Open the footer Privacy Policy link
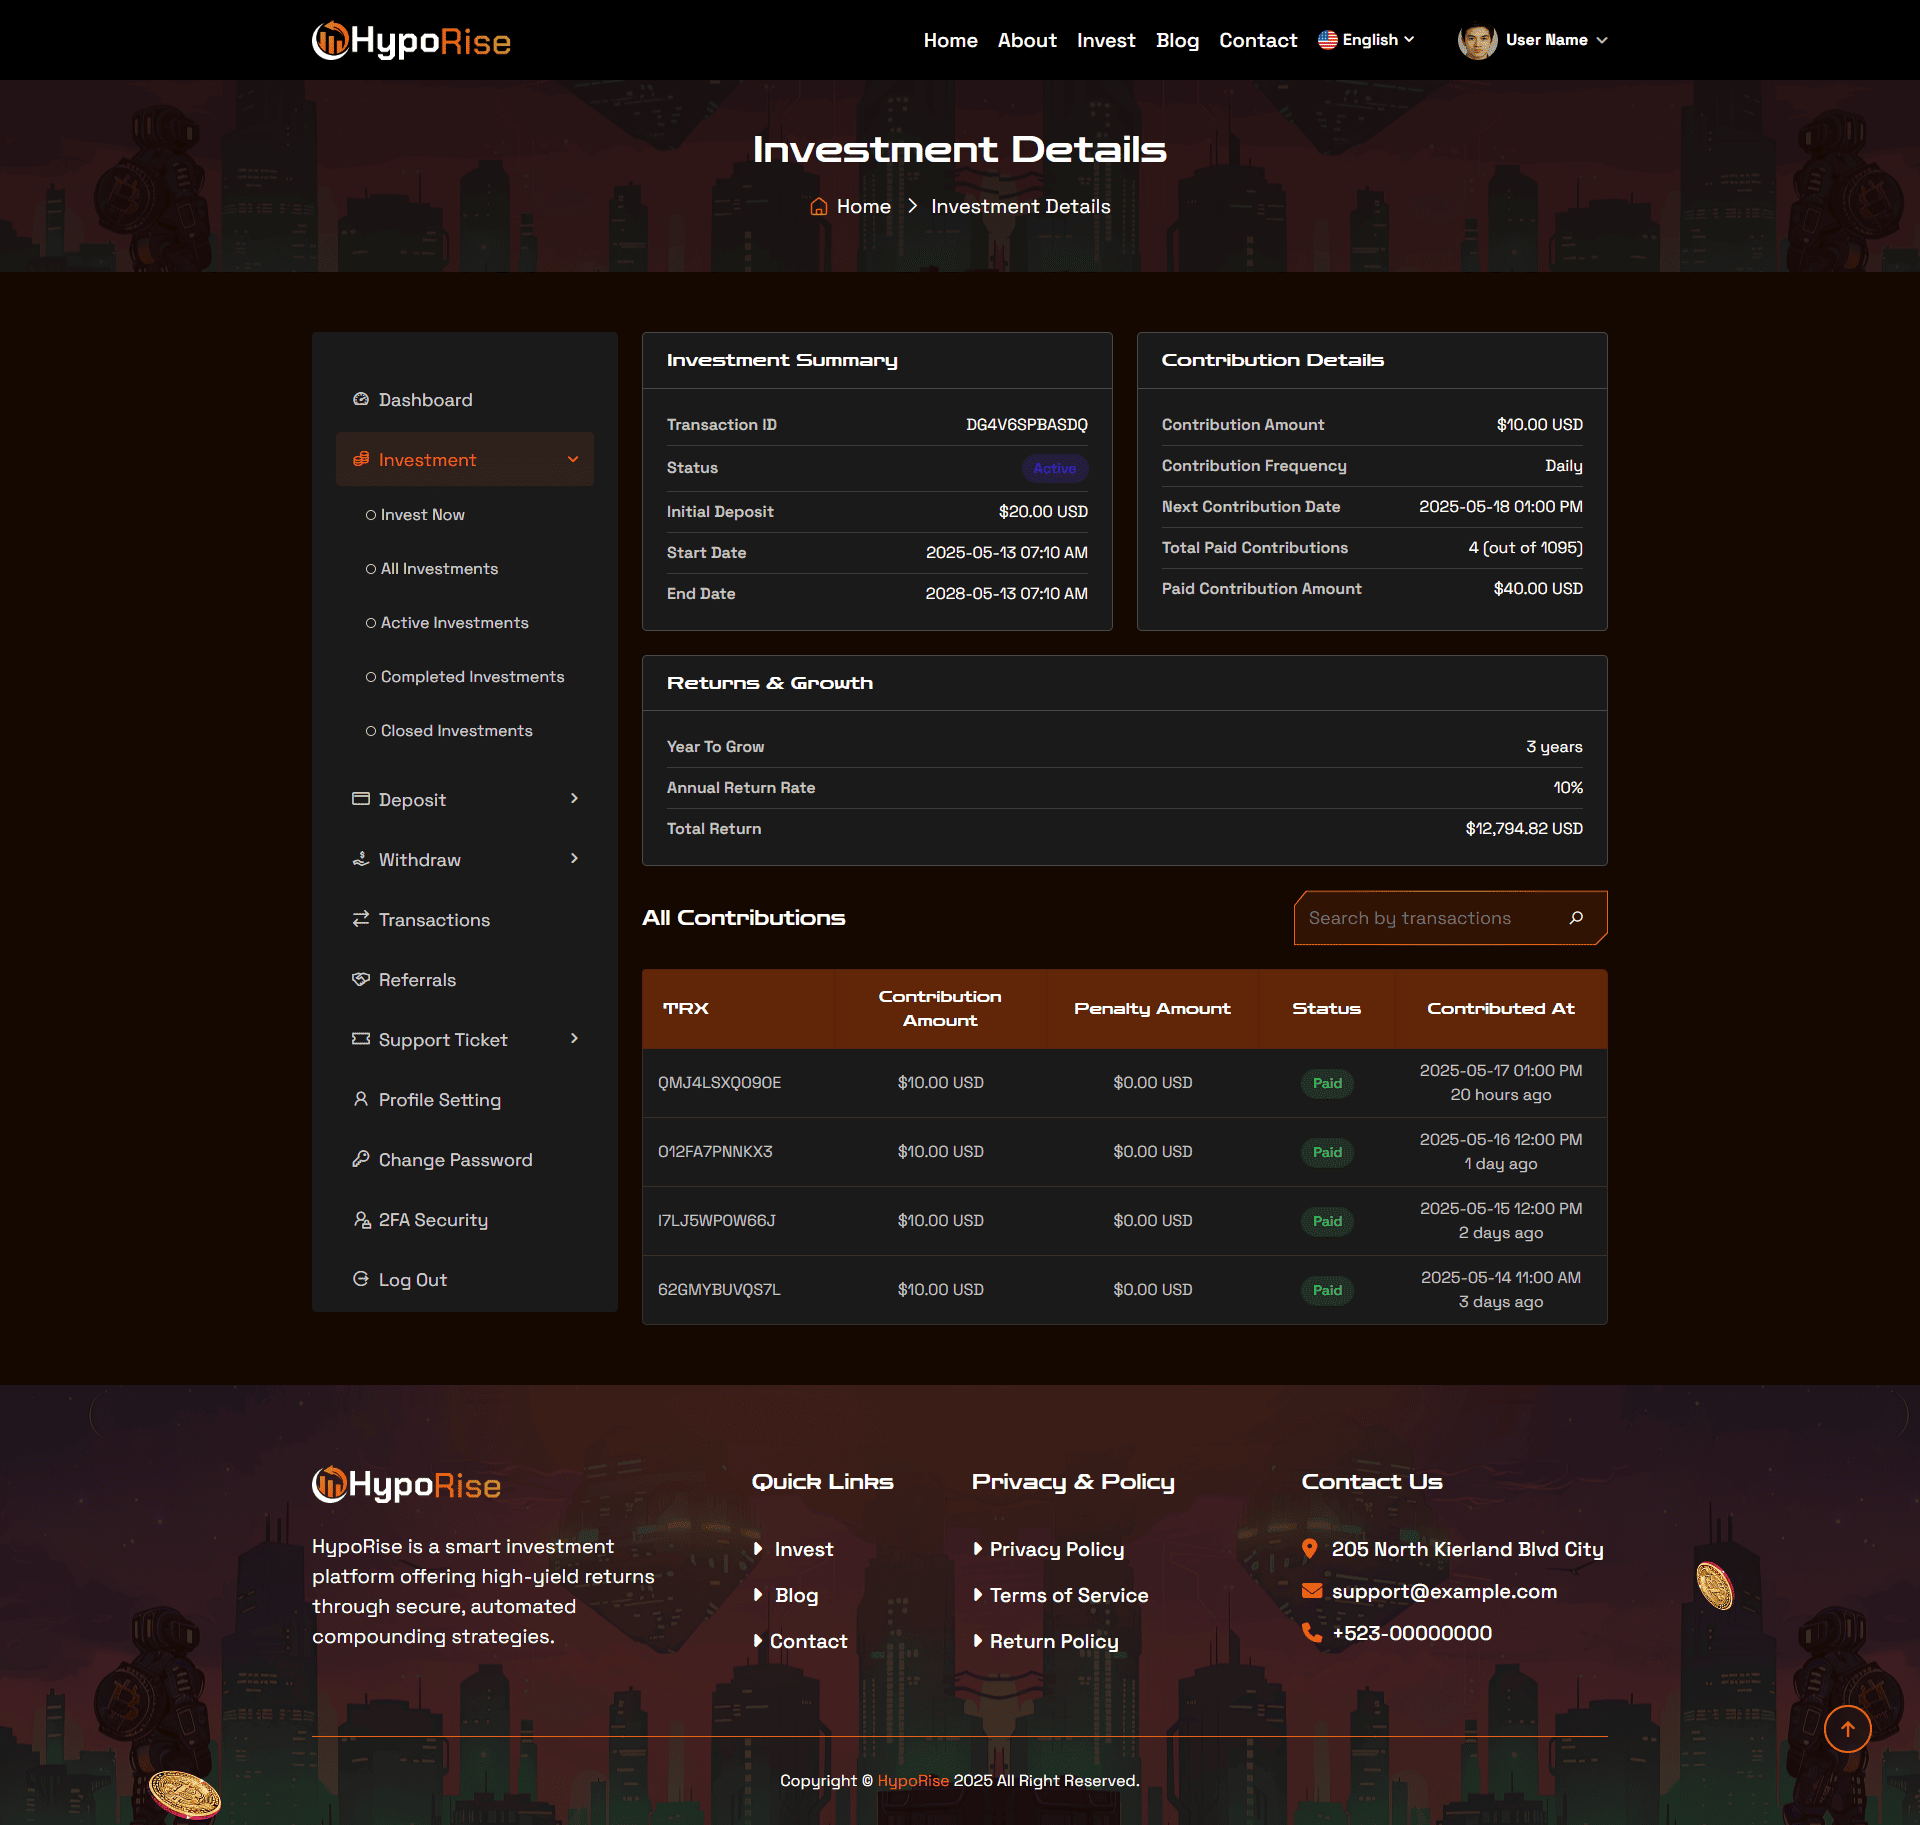Image resolution: width=1920 pixels, height=1825 pixels. (x=1056, y=1549)
